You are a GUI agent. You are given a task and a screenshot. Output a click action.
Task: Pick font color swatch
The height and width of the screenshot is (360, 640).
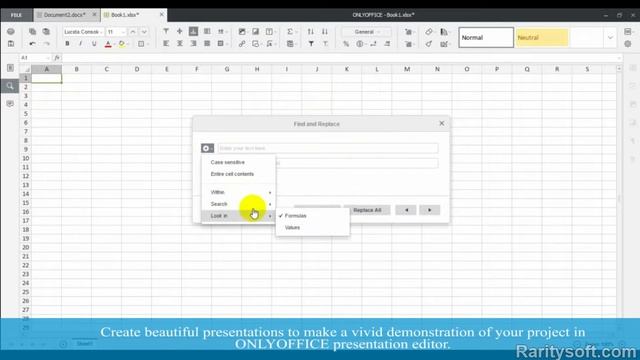[x=108, y=44]
